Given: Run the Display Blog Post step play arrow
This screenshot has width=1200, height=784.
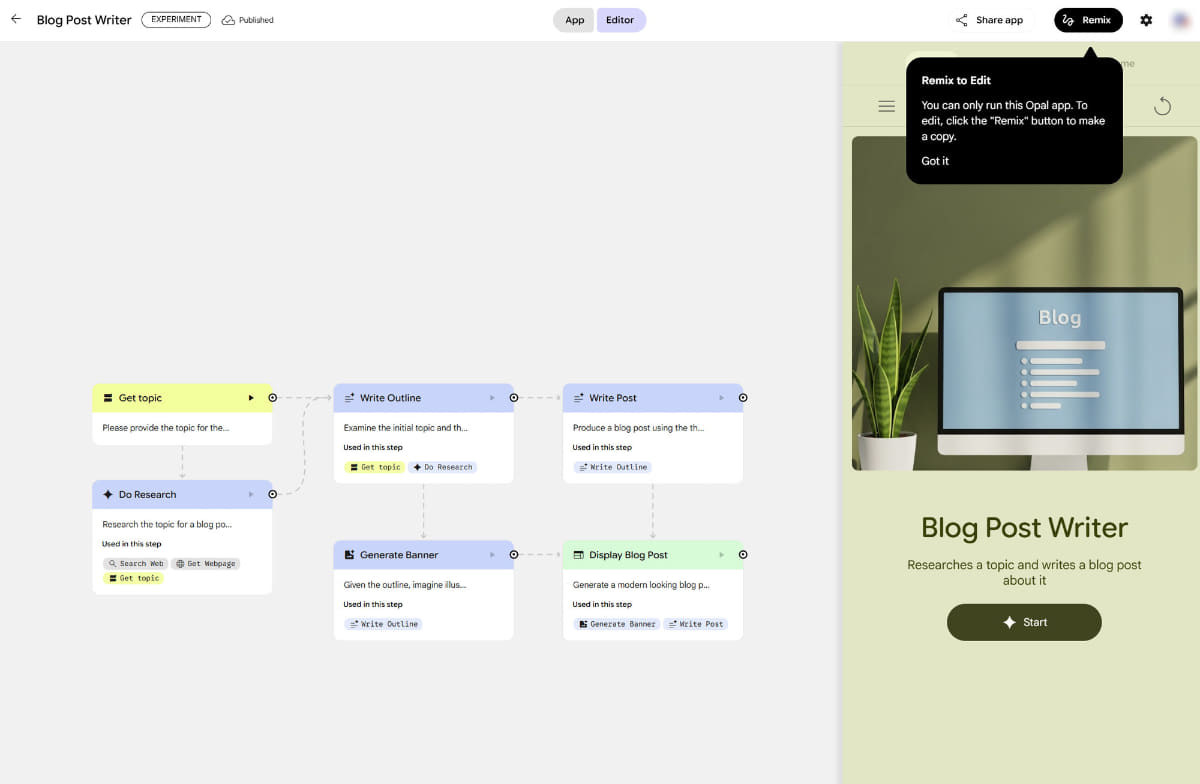Looking at the screenshot, I should point(721,555).
